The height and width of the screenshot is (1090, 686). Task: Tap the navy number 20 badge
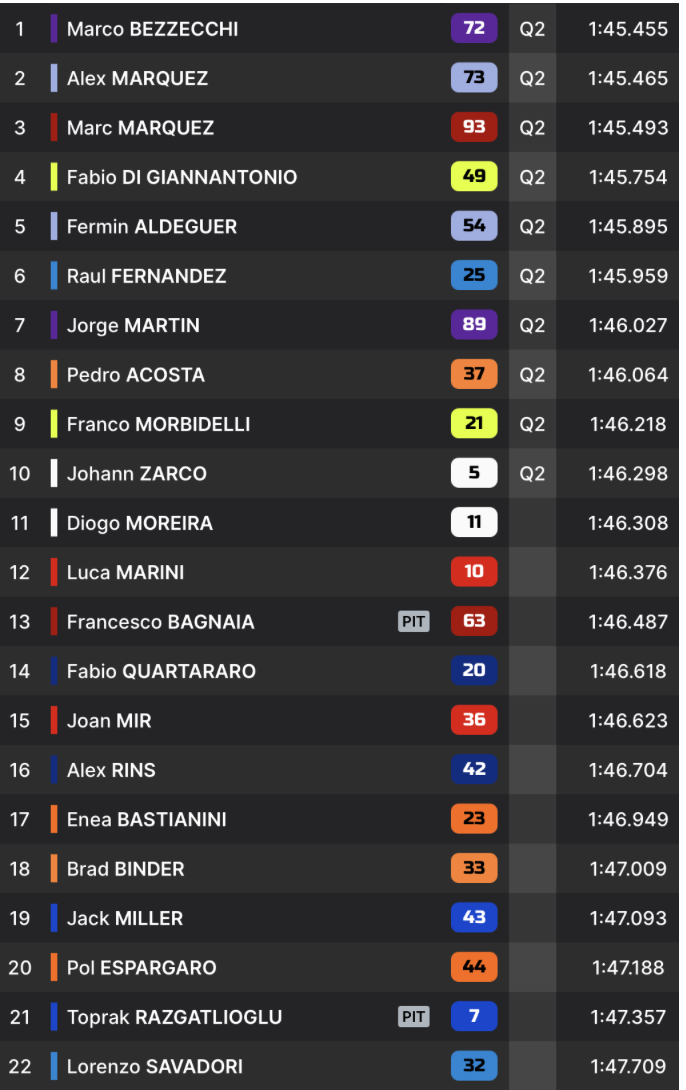[474, 670]
